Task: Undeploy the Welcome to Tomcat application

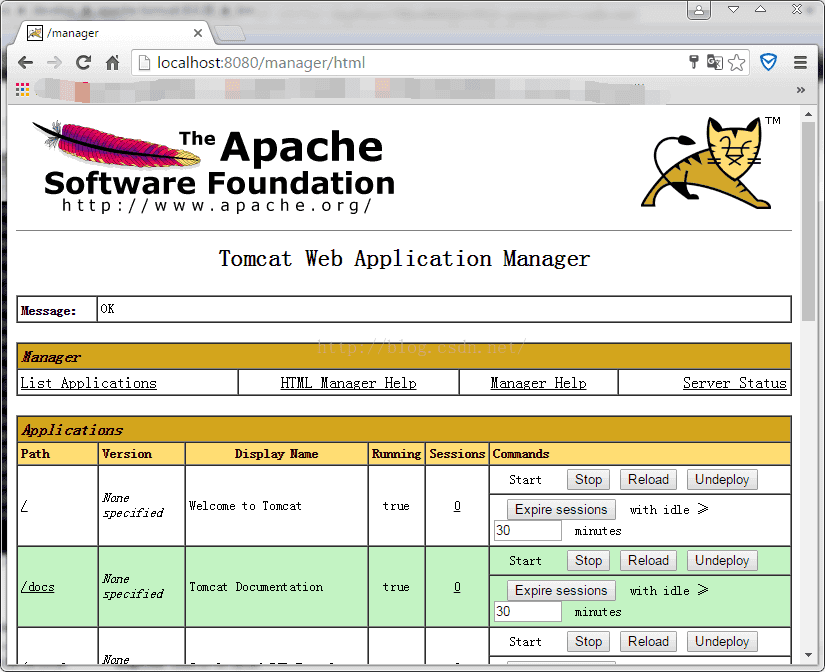Action: 722,479
